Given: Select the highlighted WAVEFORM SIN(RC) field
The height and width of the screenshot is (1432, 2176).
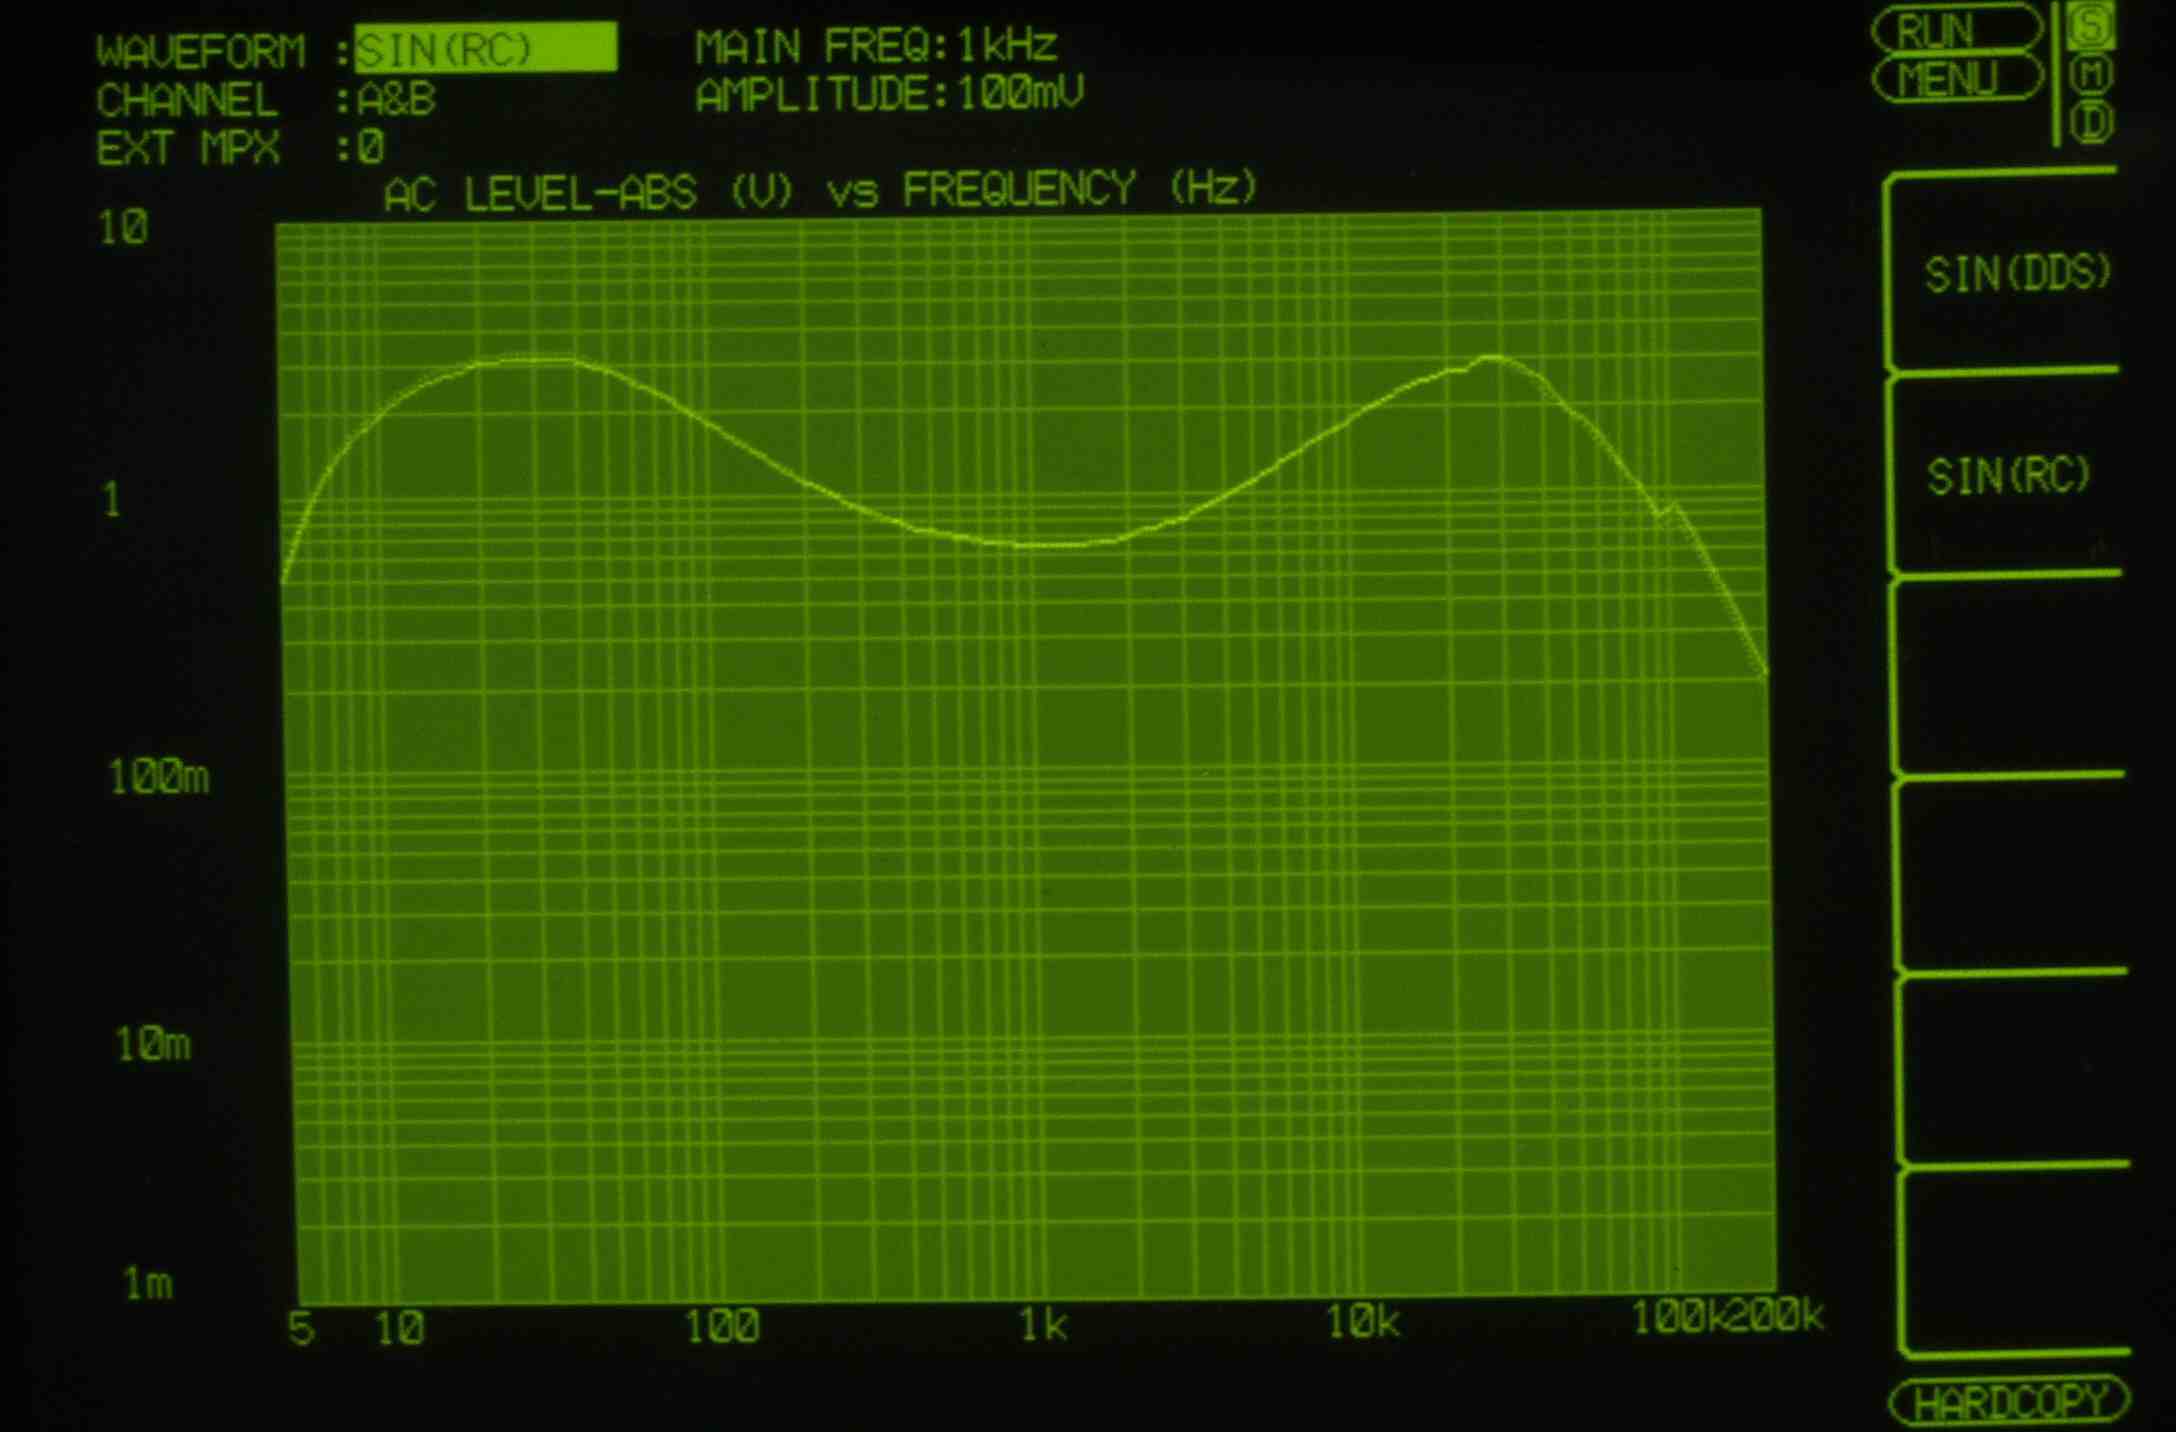Looking at the screenshot, I should [486, 48].
